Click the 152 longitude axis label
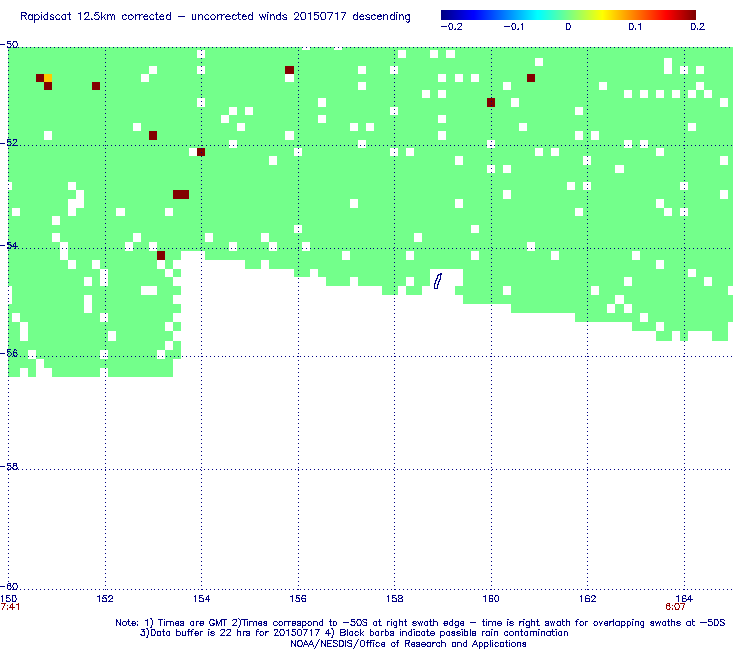Viewport: 740px width, 650px height. tap(105, 599)
